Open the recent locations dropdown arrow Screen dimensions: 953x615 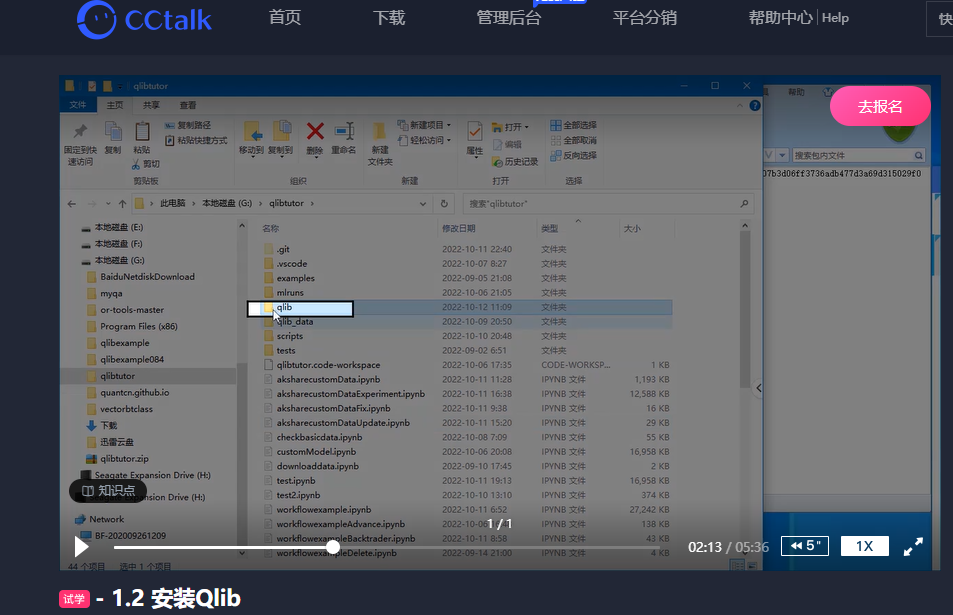[x=108, y=204]
